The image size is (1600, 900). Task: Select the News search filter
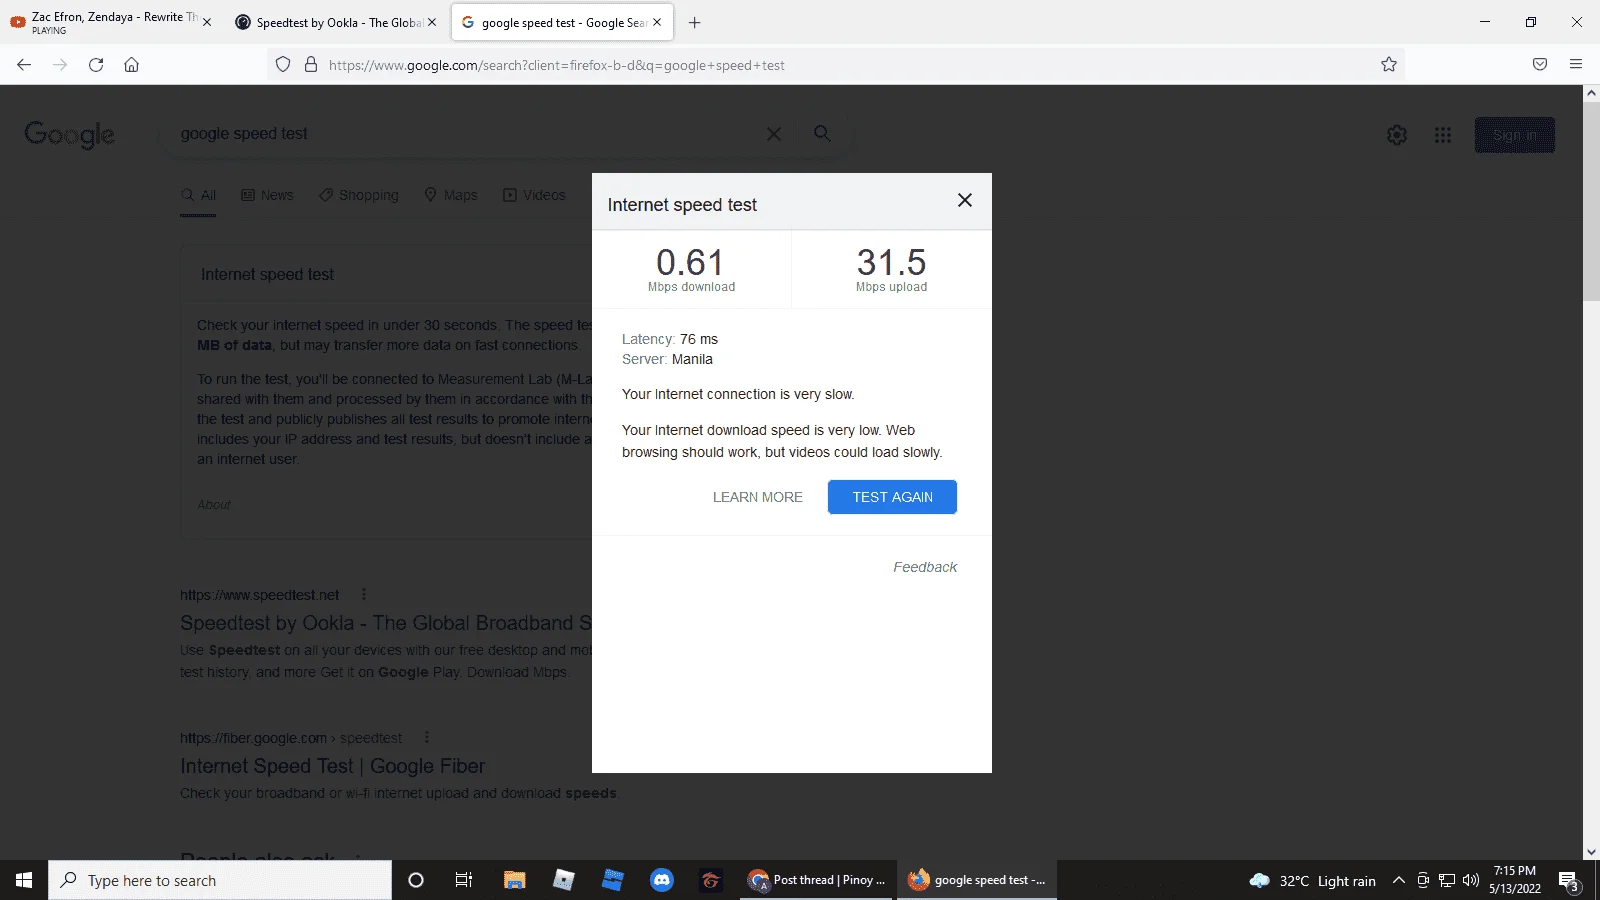click(x=267, y=195)
